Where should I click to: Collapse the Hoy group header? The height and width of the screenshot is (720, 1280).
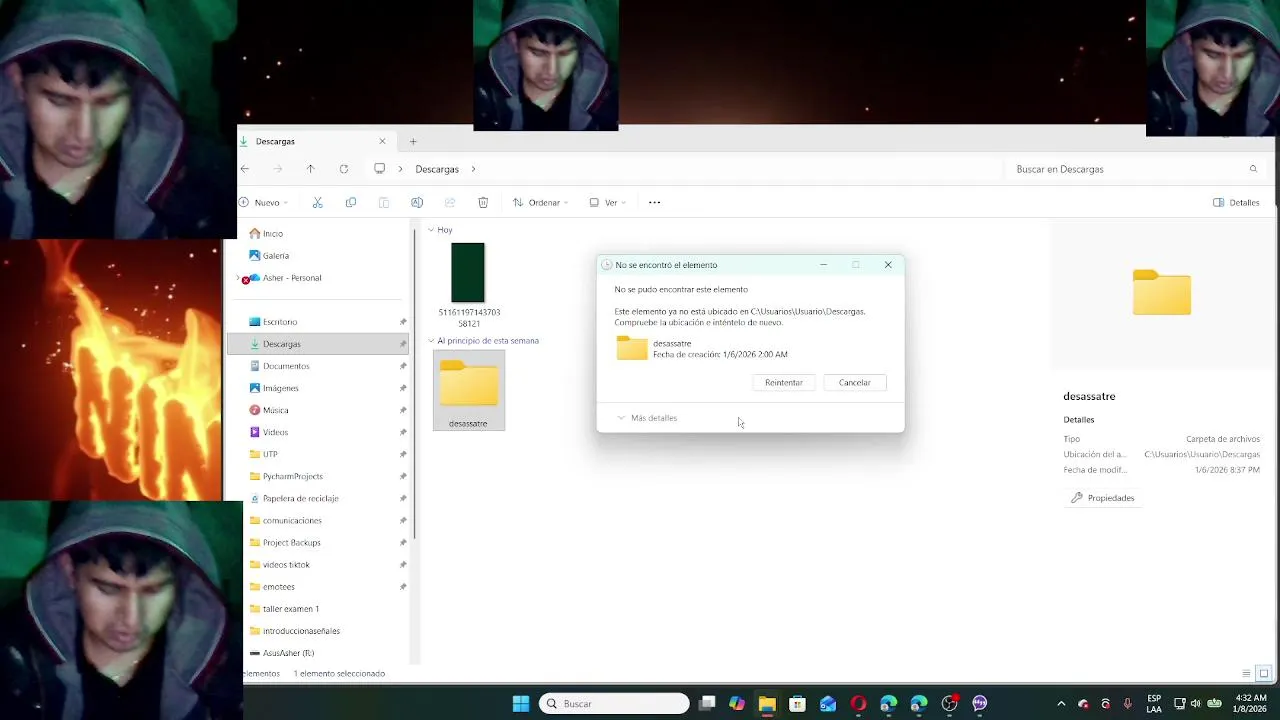431,230
